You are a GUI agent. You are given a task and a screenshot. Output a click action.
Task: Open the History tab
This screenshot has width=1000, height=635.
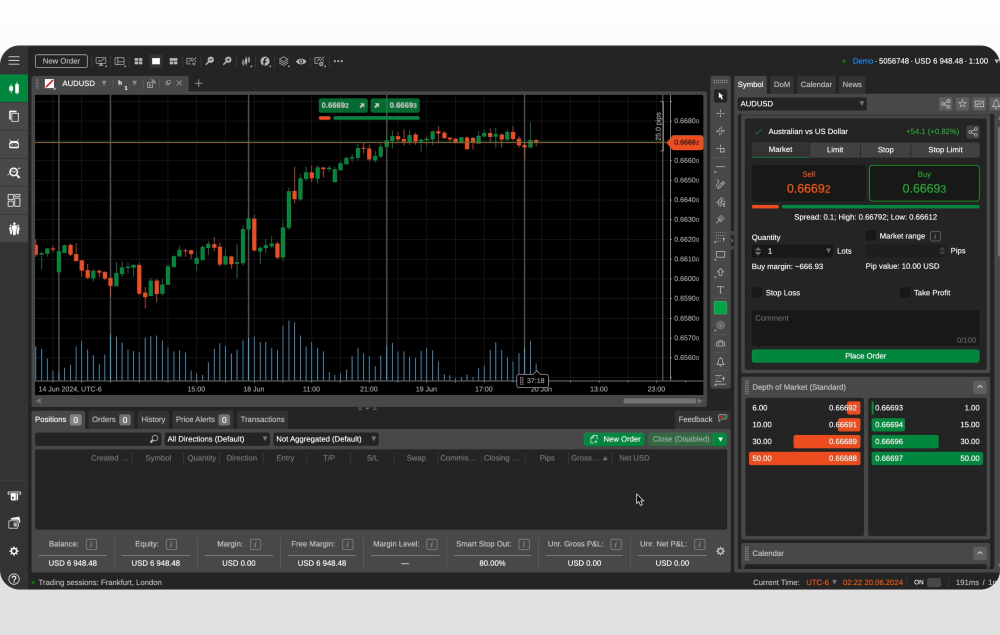tap(152, 419)
